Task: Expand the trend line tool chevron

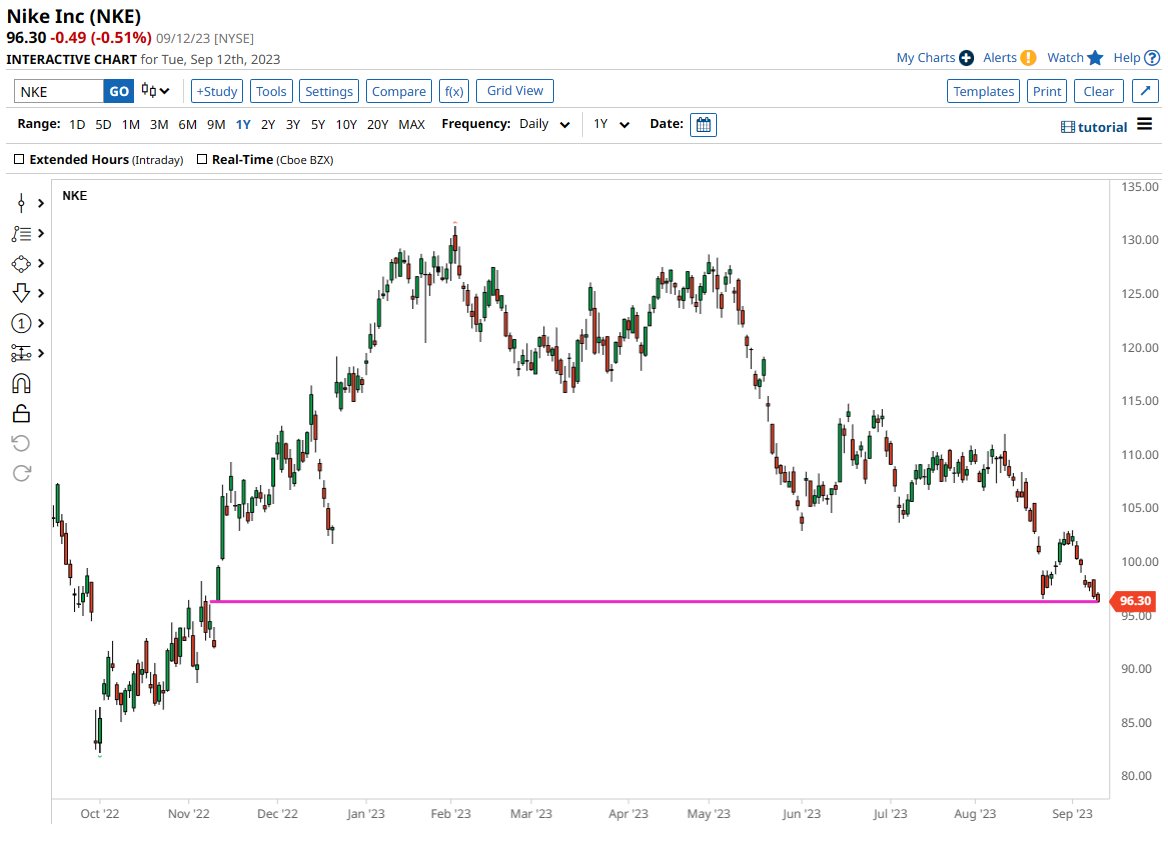Action: (41, 234)
